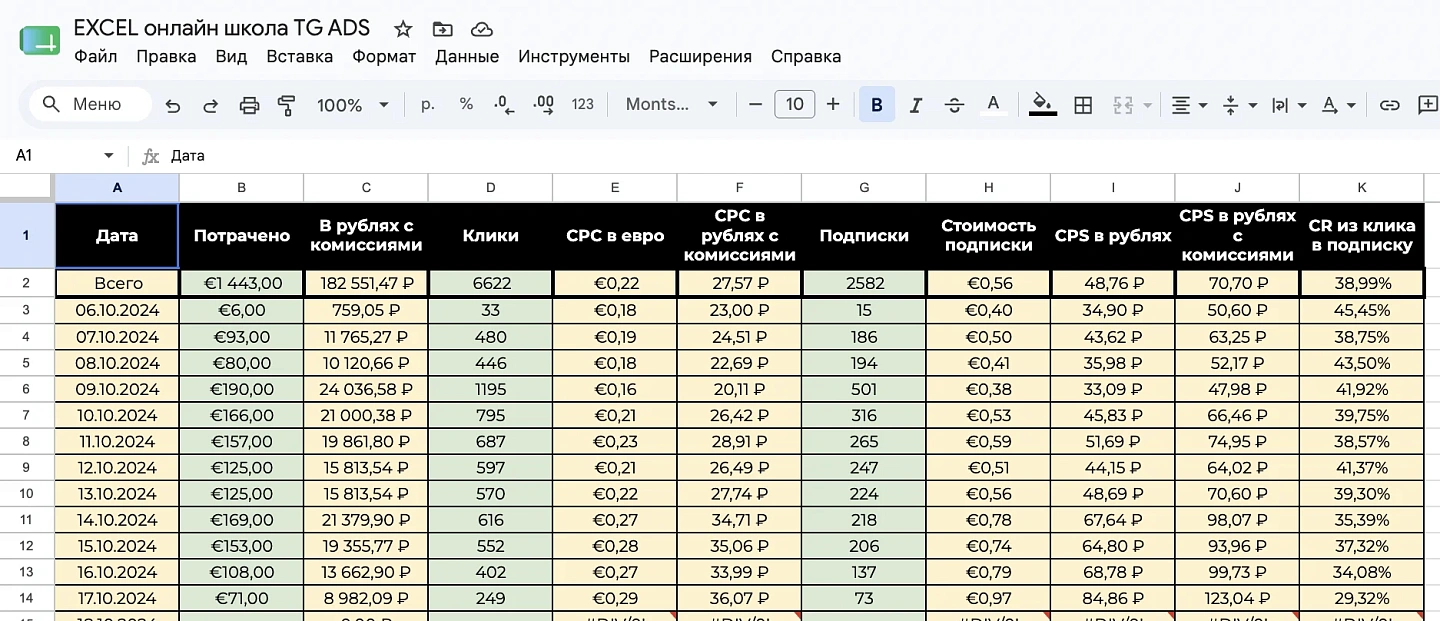Open the borders tool
The image size is (1440, 621).
pos(1083,104)
